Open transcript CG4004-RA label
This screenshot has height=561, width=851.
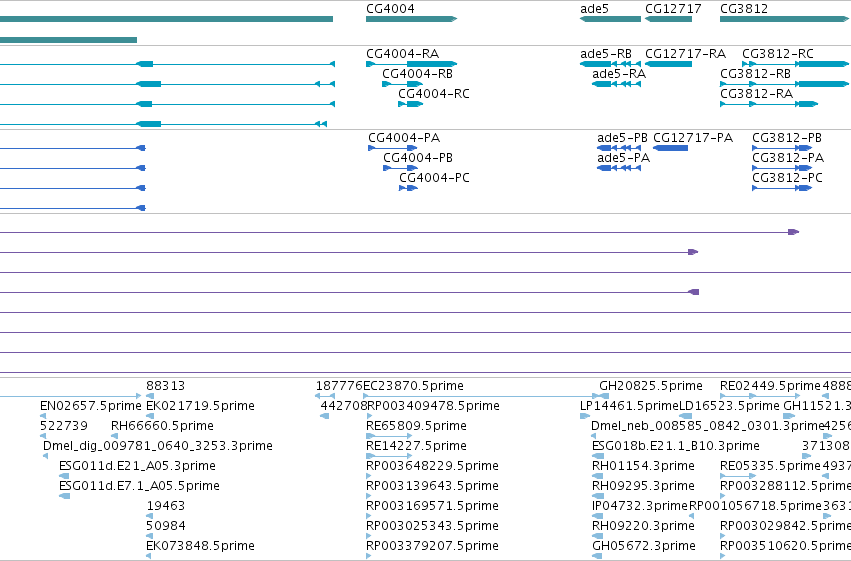tap(402, 54)
